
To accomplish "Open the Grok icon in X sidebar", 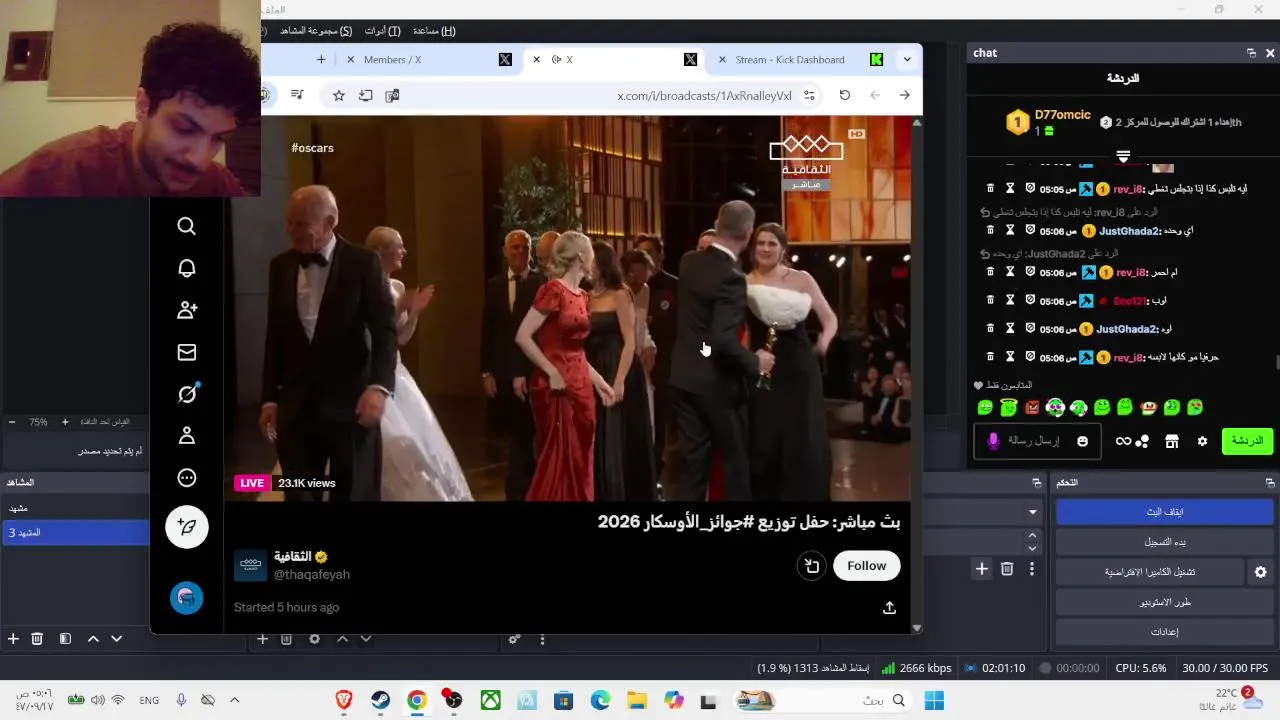I will 187,394.
